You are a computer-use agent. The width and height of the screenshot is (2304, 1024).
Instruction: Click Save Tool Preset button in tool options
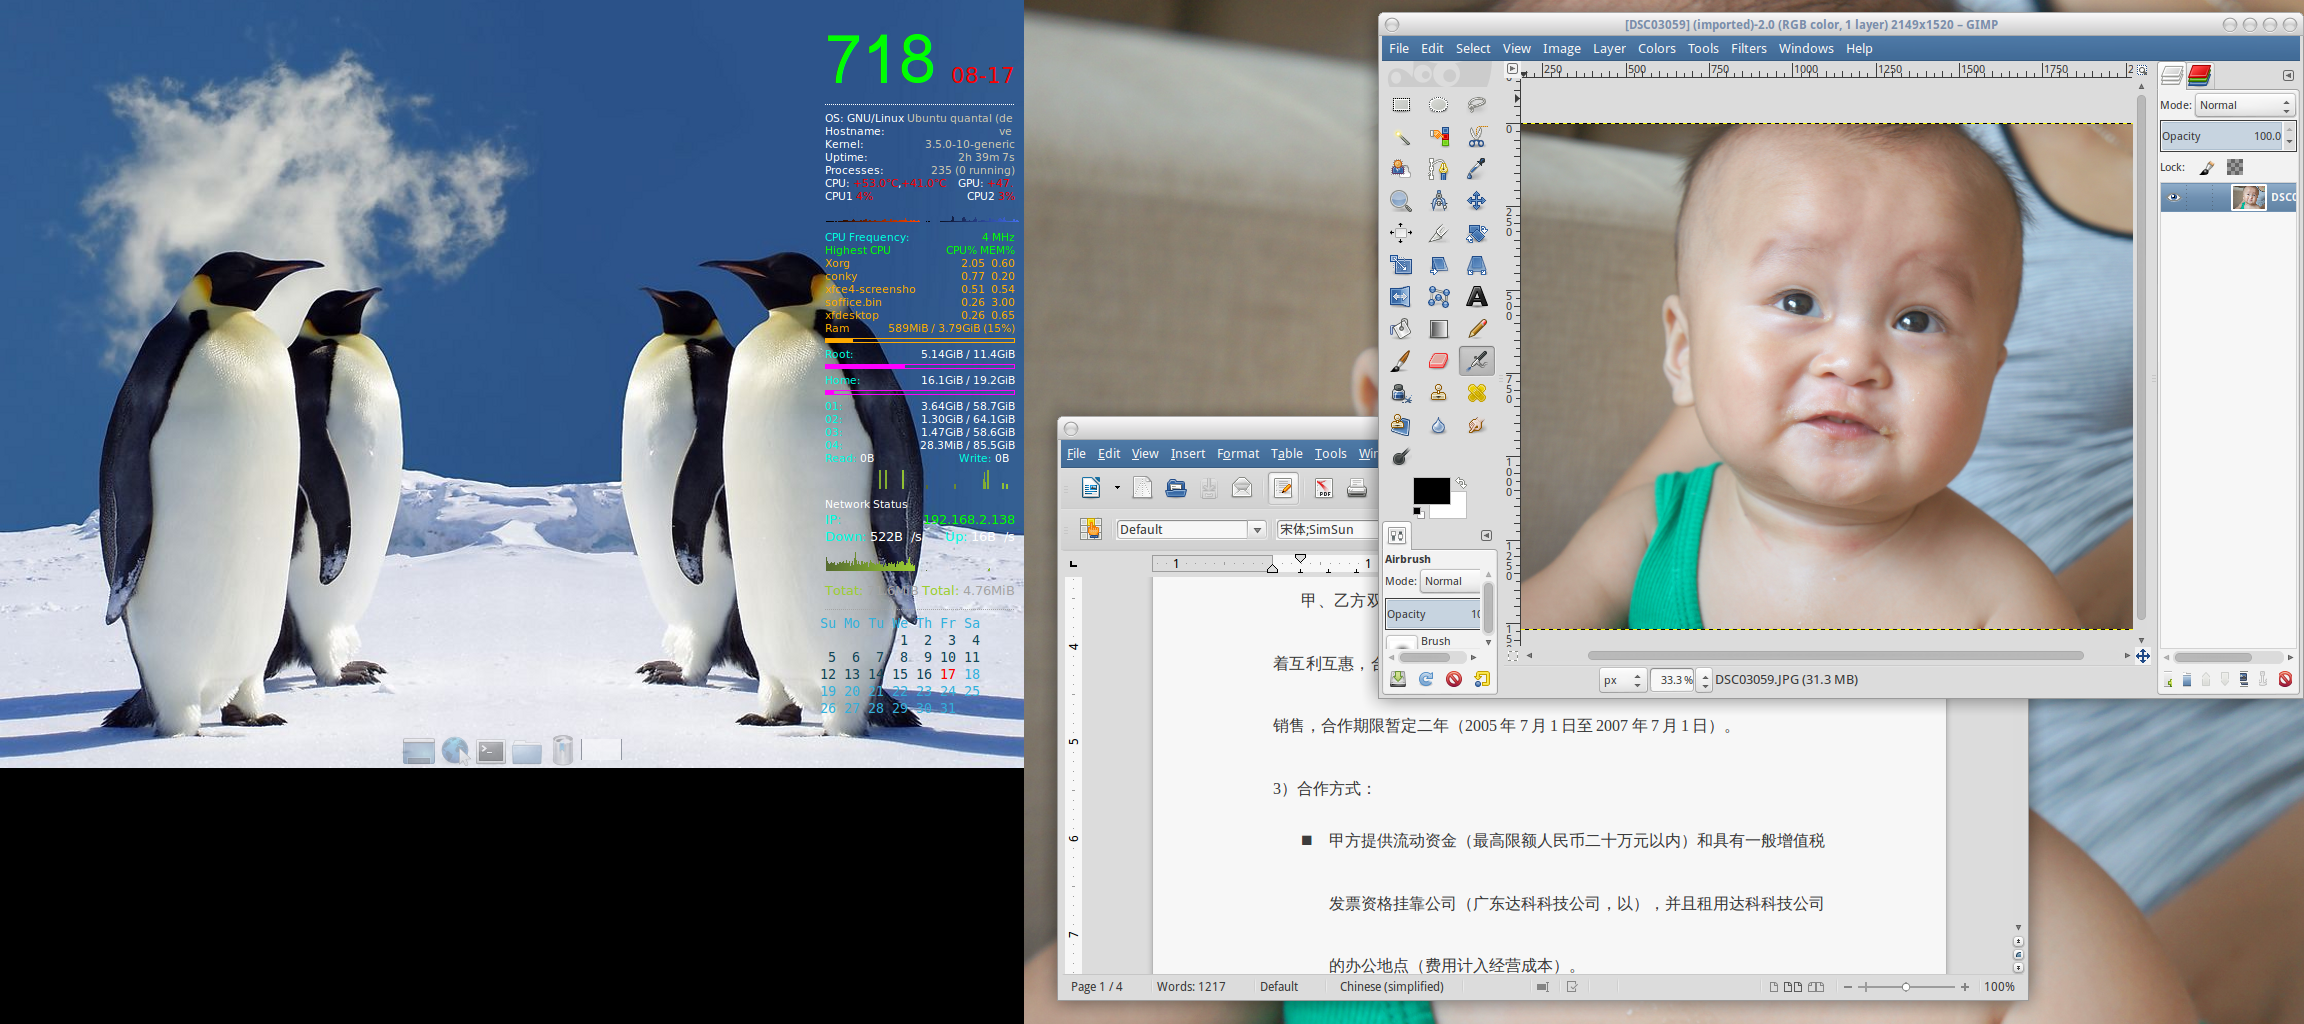tap(1398, 679)
